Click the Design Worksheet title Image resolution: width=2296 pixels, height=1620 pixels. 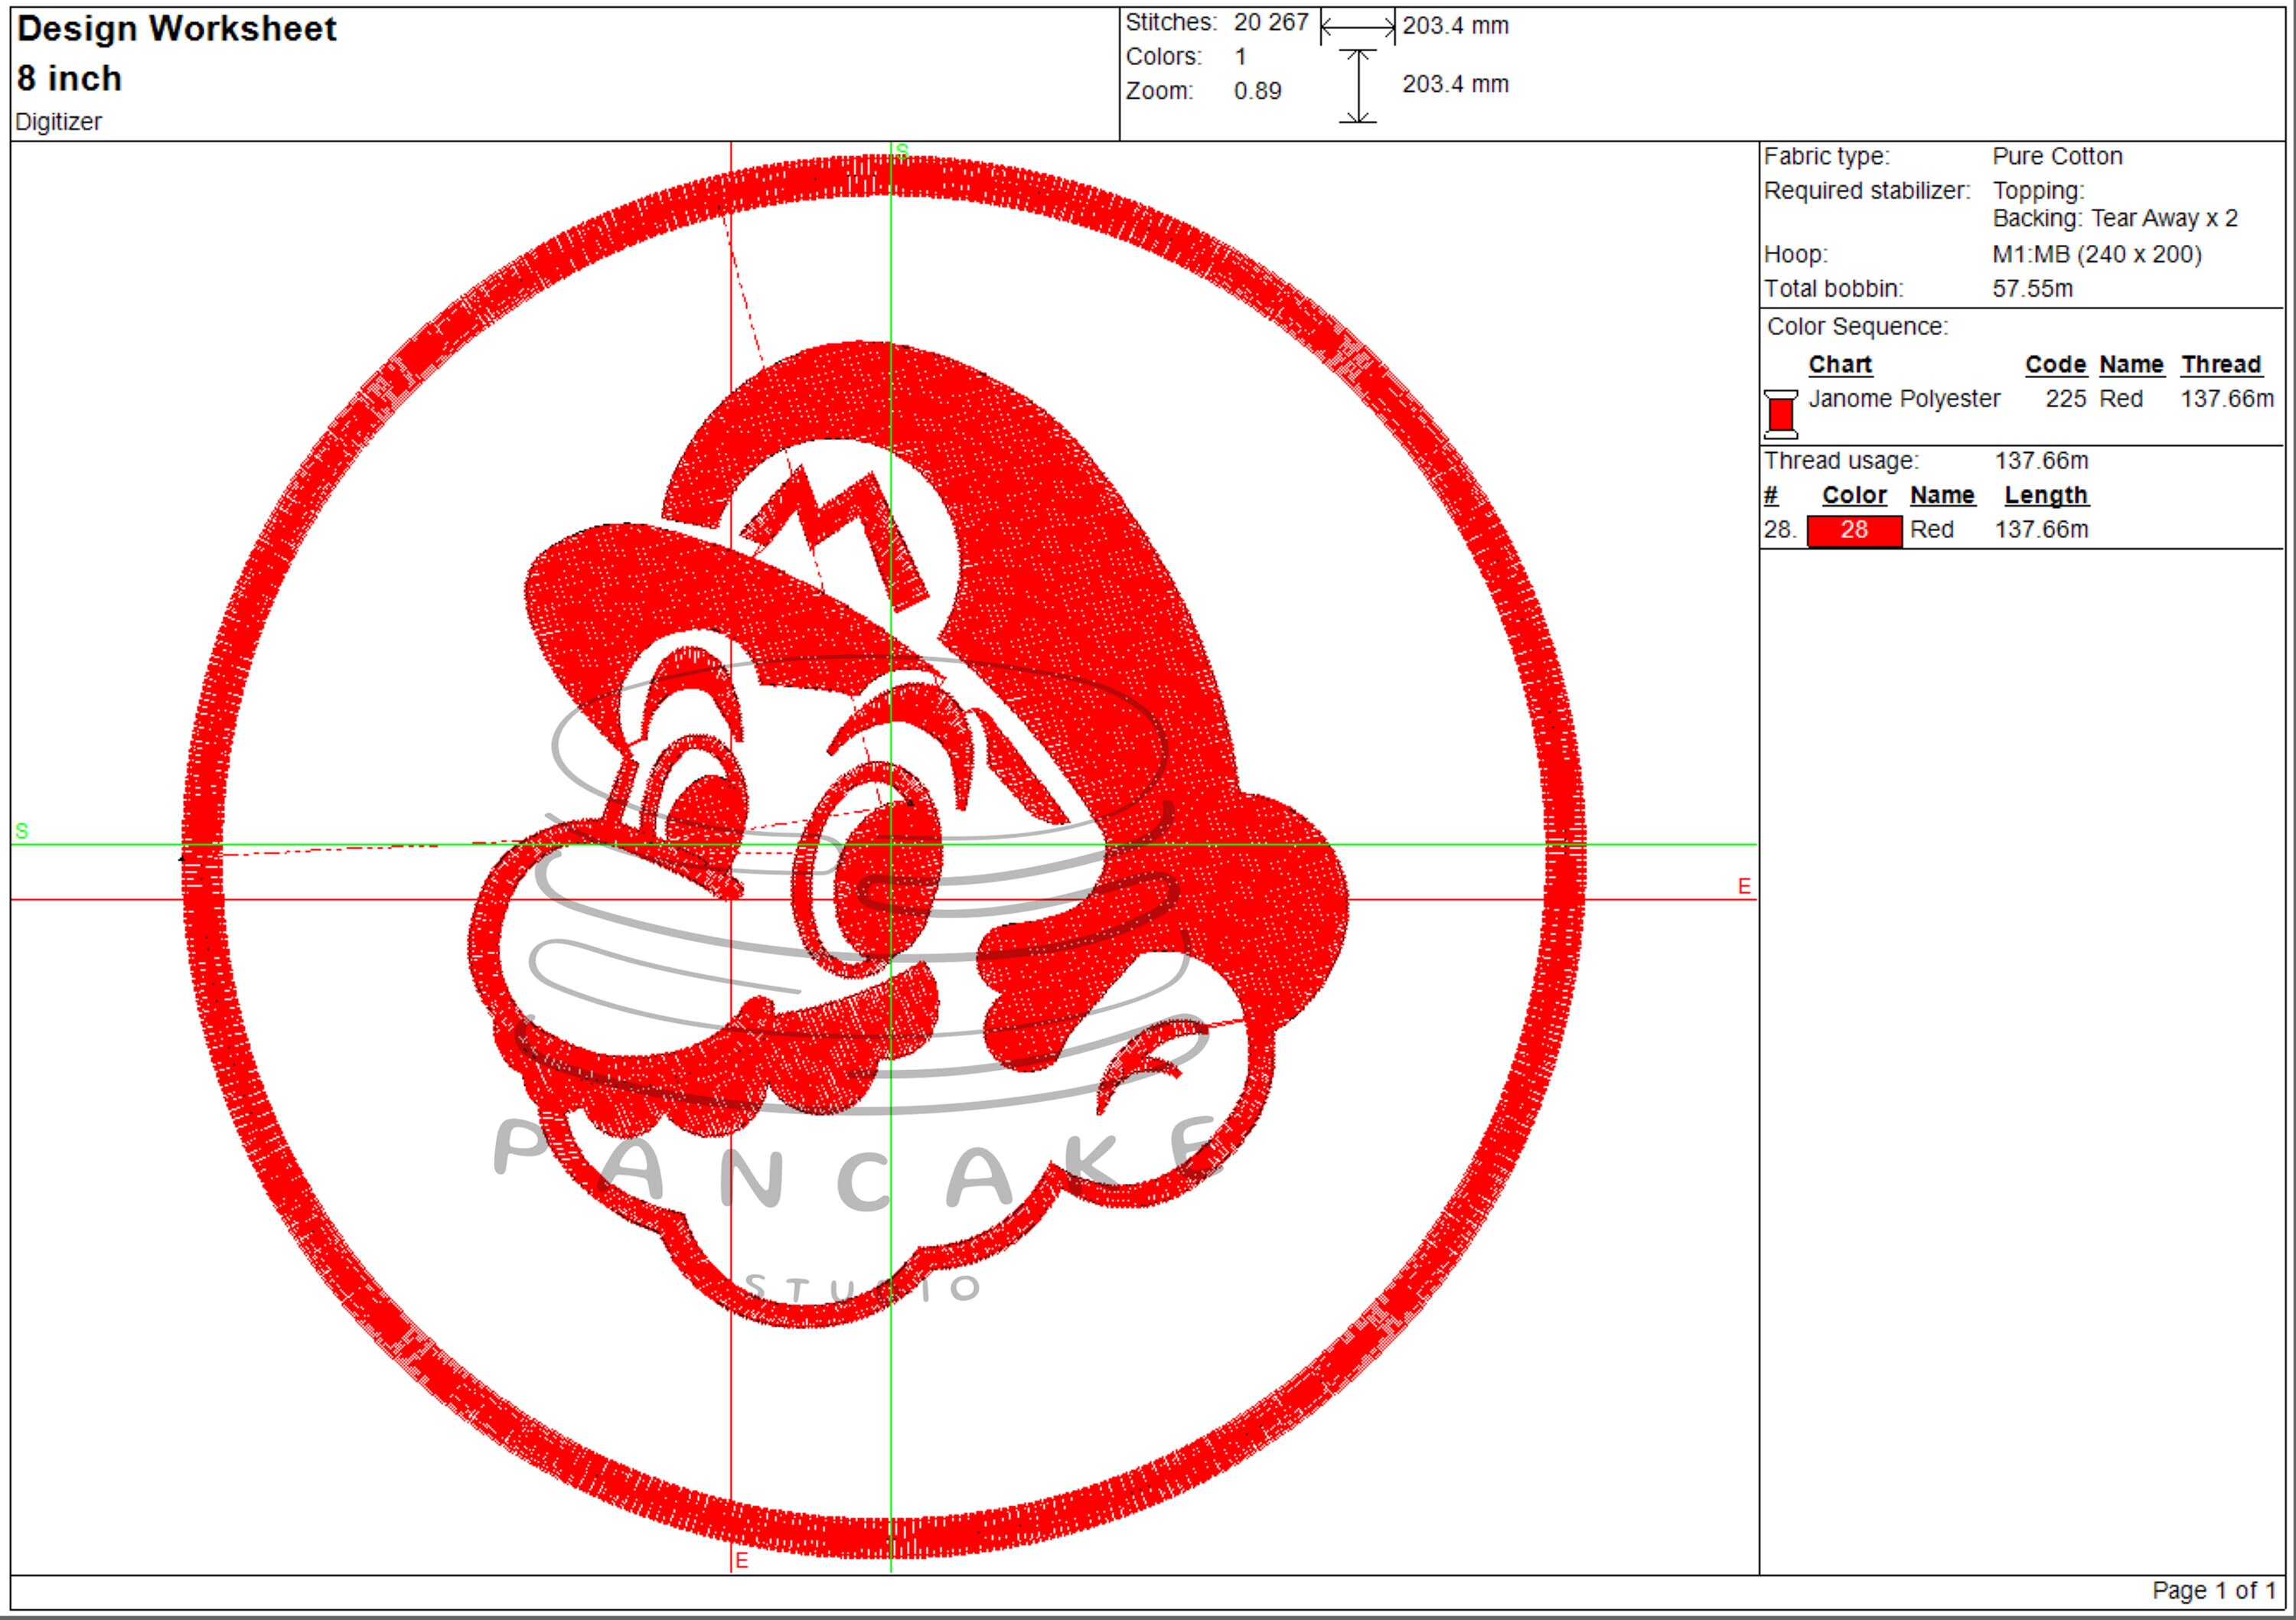[176, 29]
